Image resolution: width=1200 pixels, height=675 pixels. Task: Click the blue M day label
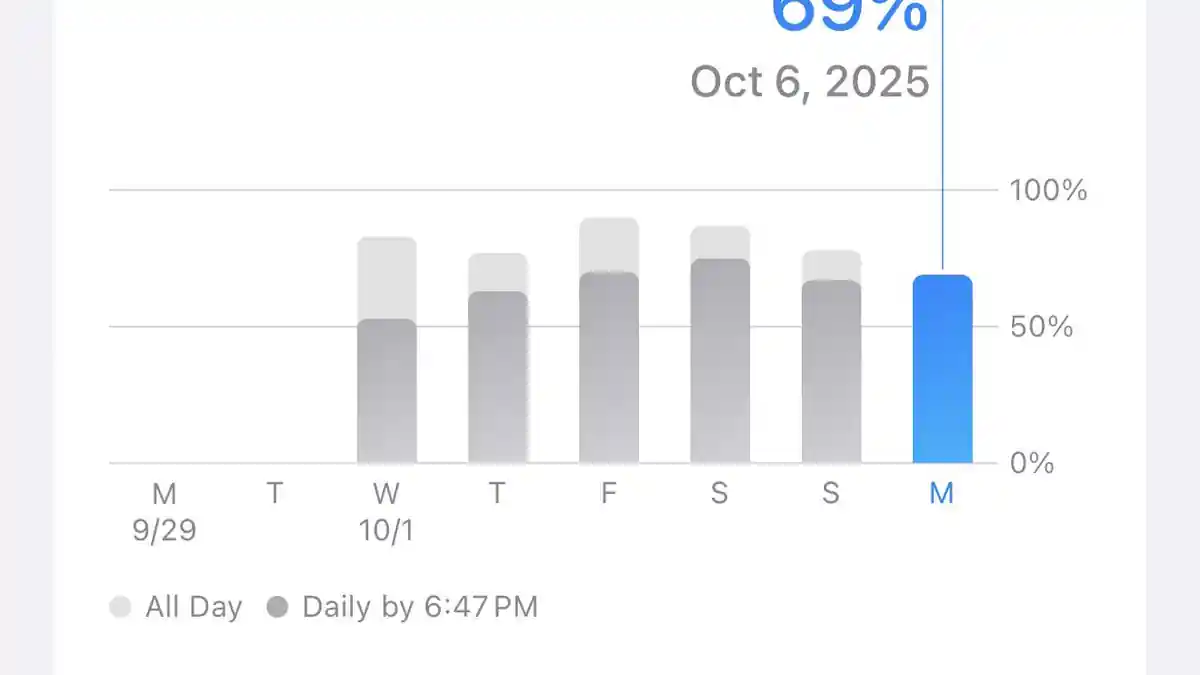(x=941, y=494)
